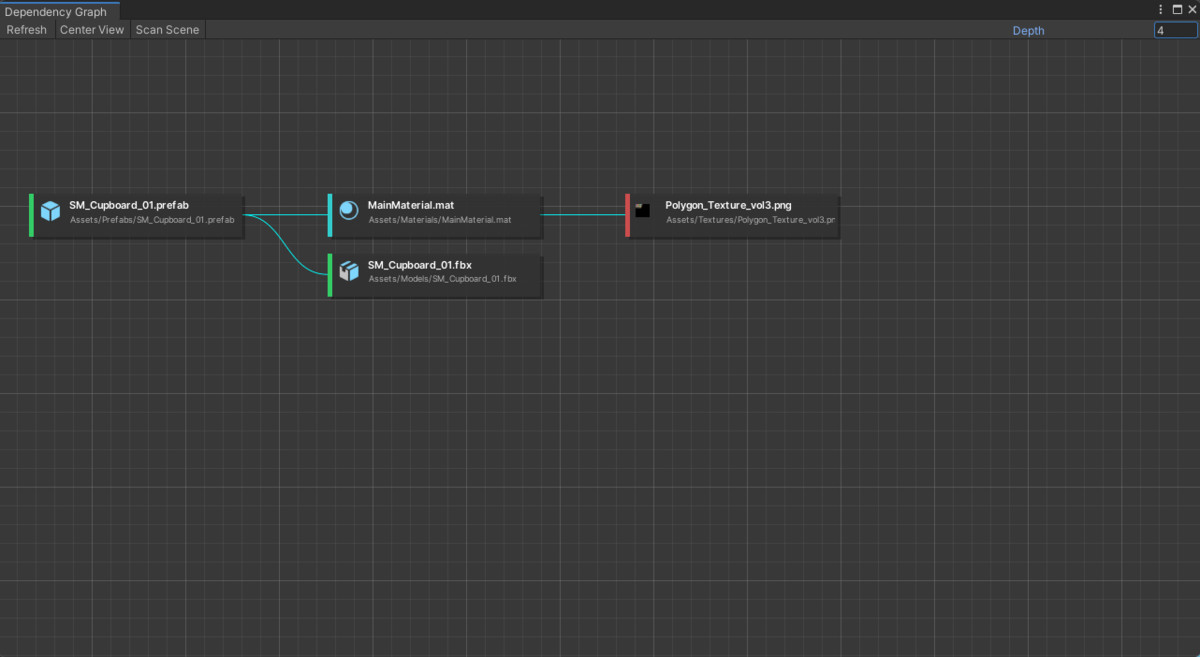
Task: Switch to the Dependency Graph tab
Action: click(55, 11)
